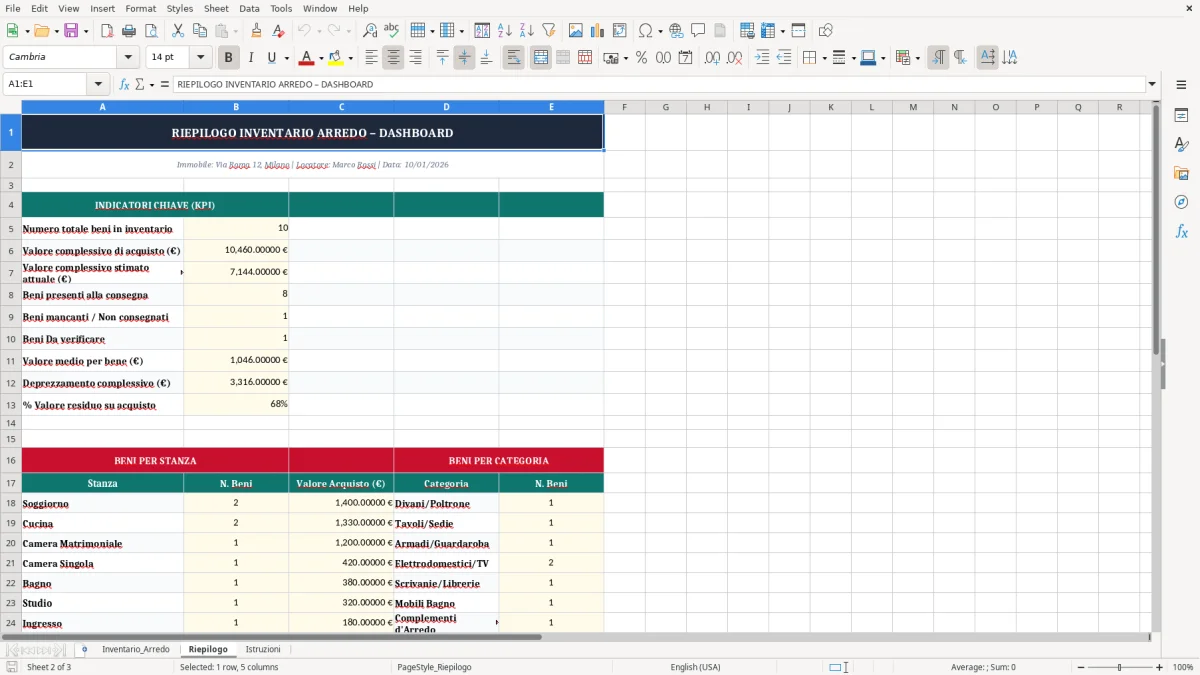
Task: Open the Font Name dropdown
Action: tap(127, 58)
